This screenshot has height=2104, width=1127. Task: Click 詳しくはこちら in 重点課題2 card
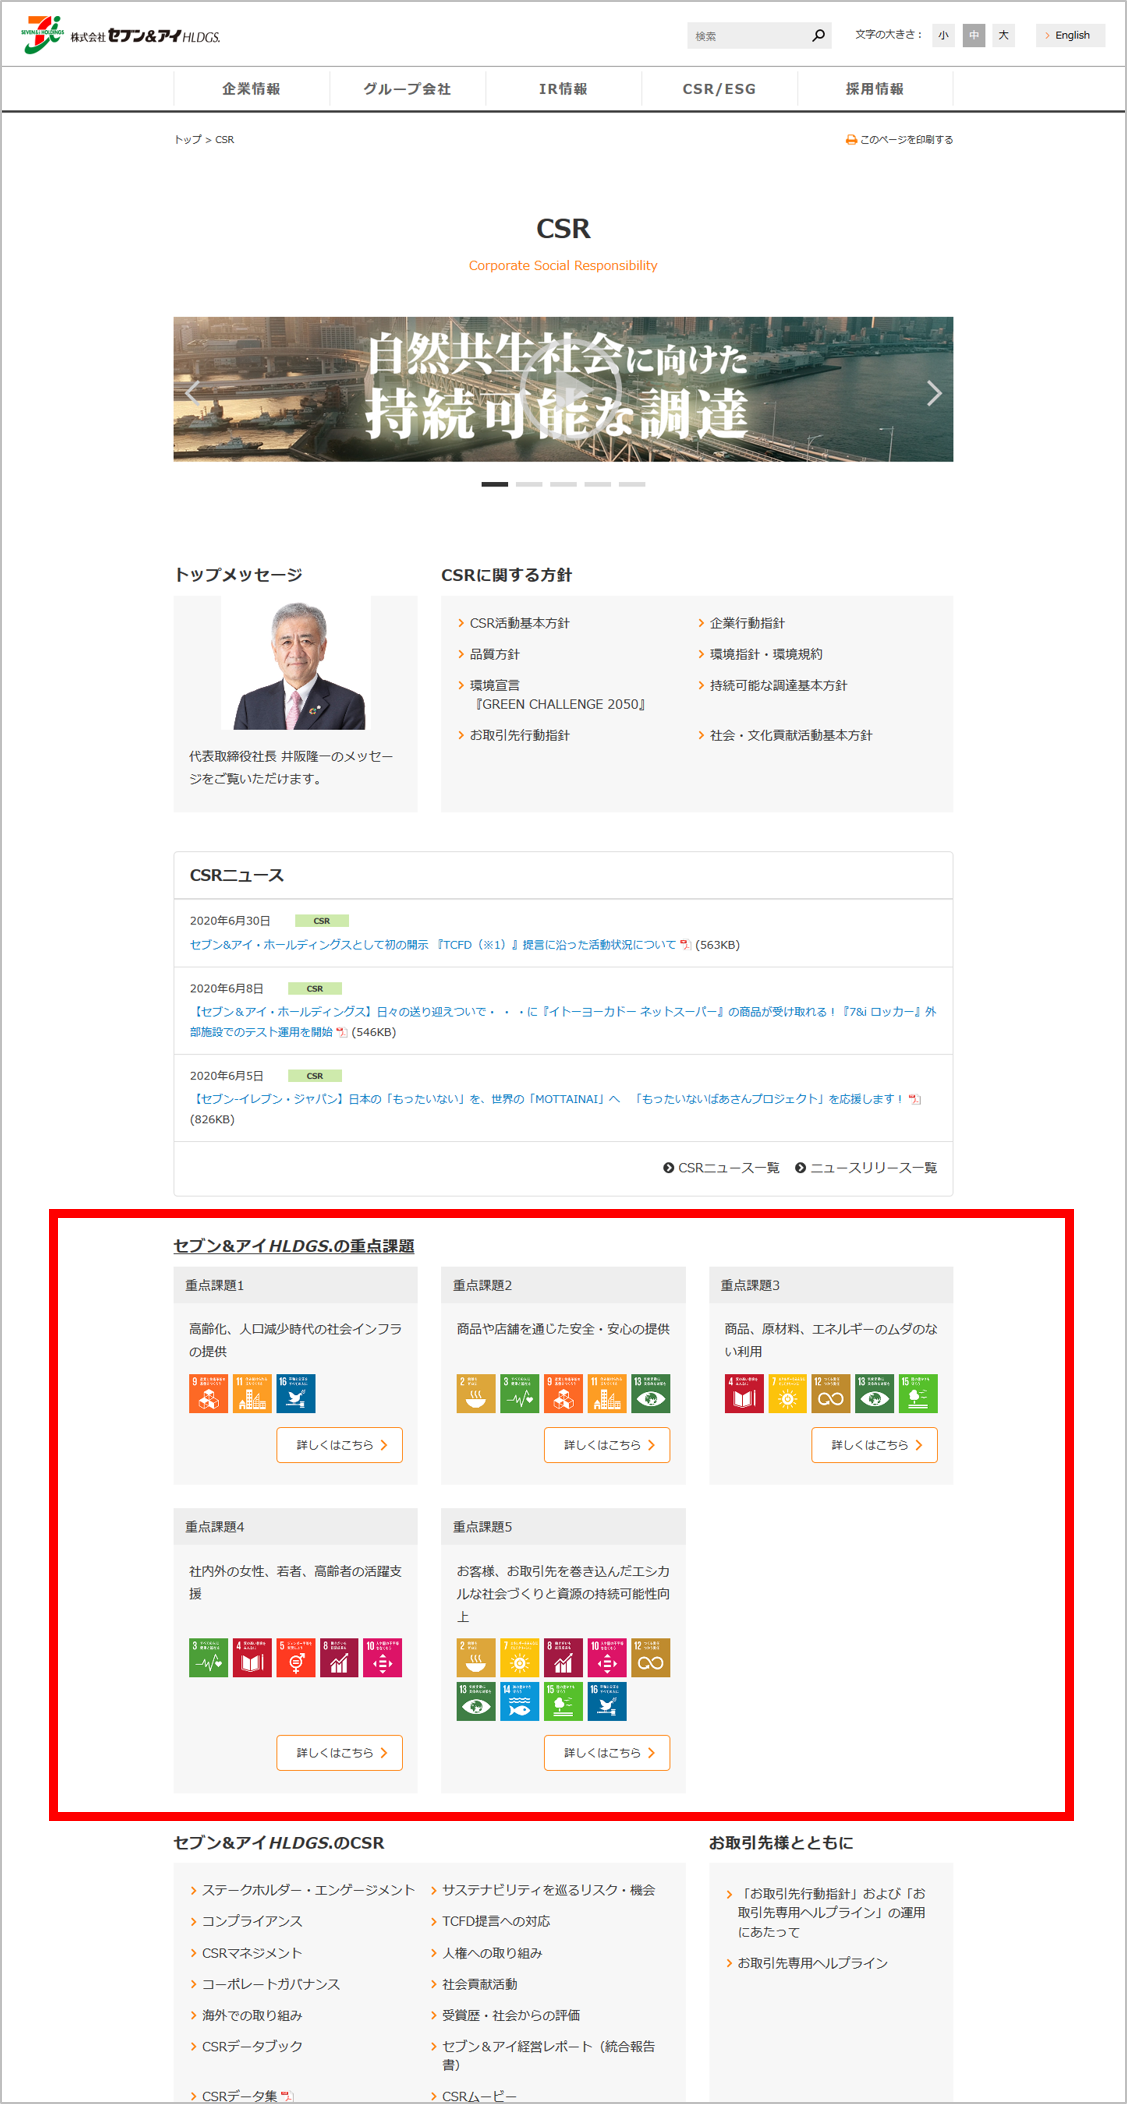607,1445
